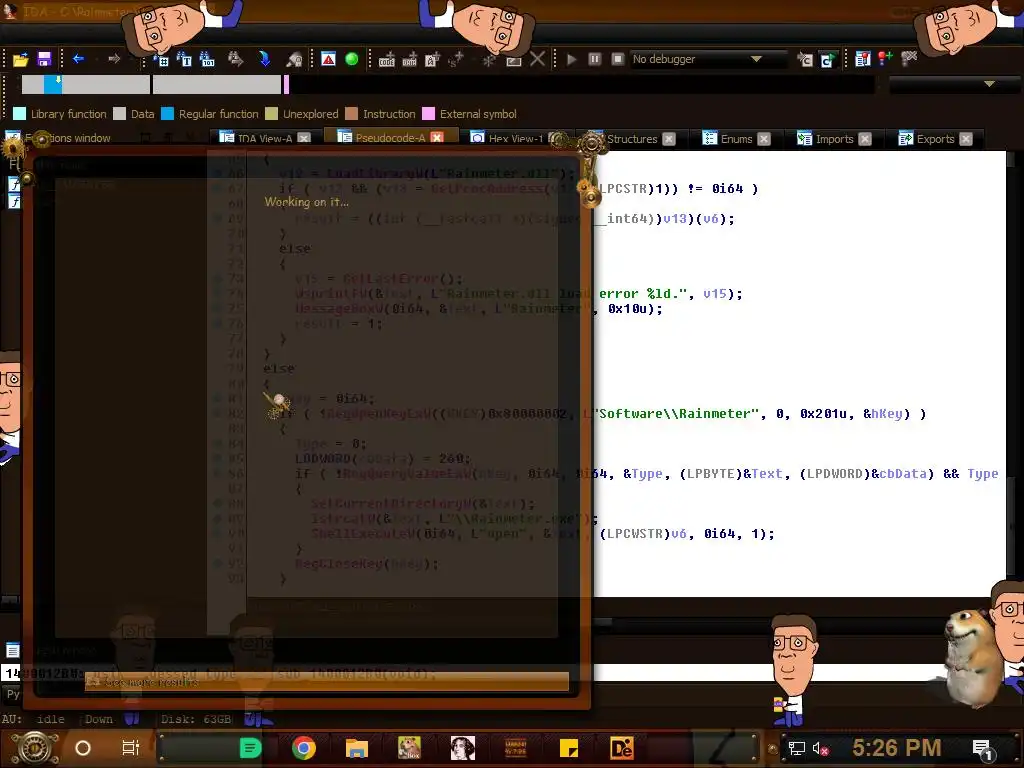Click 'Software\\Rainmeter' string in pseudocode
Viewport: 1024px width, 768px height.
tap(676, 413)
